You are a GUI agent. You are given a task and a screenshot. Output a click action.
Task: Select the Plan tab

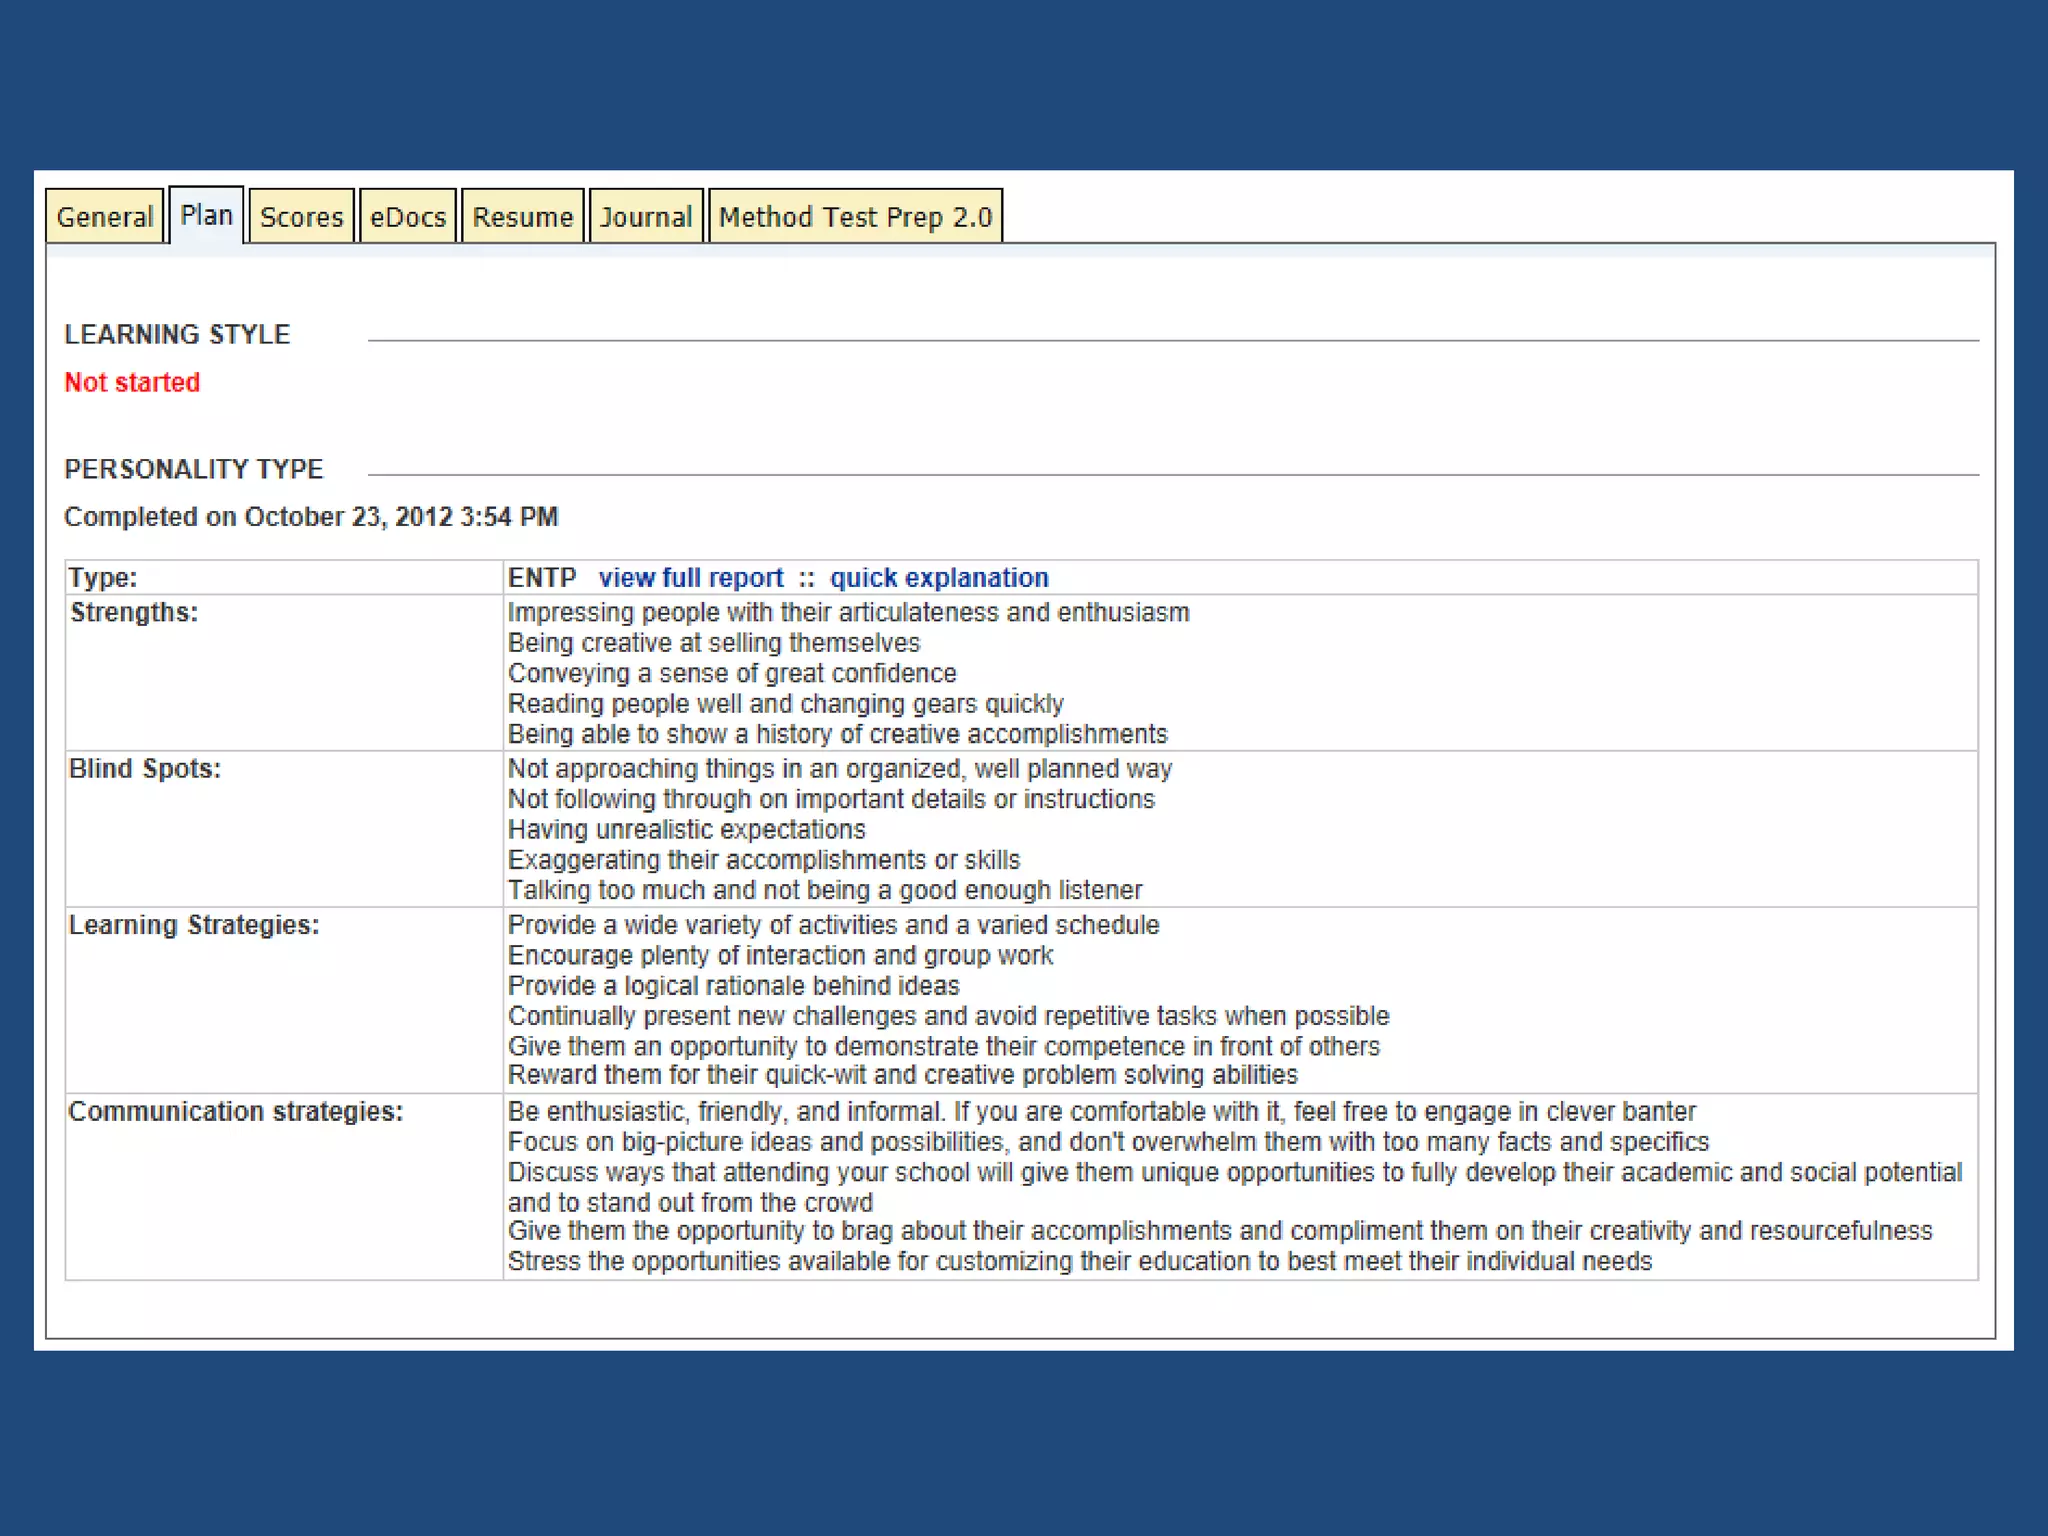click(x=206, y=215)
